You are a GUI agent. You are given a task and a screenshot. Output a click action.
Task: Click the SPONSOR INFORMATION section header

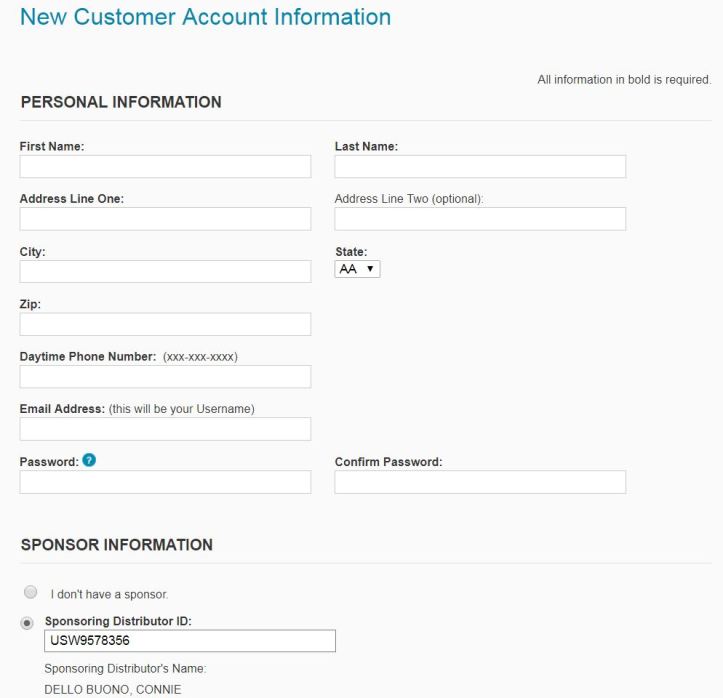click(x=116, y=545)
